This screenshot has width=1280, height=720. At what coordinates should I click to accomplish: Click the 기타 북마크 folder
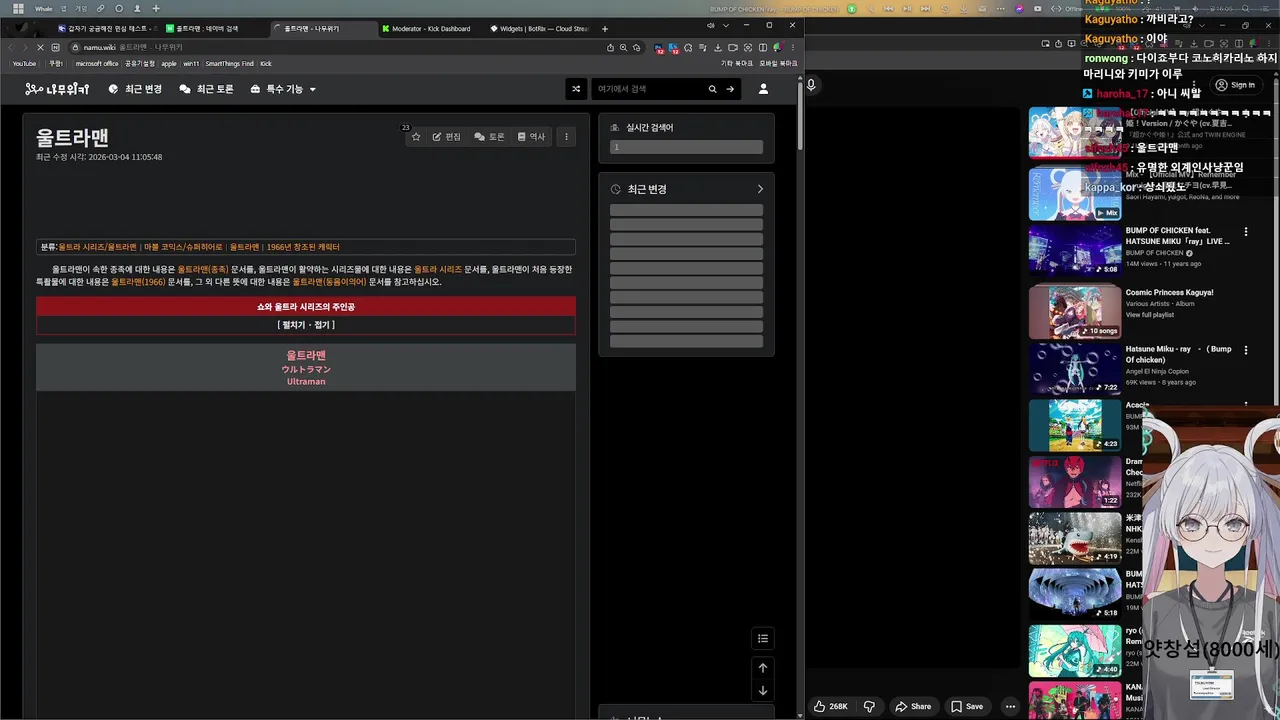pyautogui.click(x=737, y=63)
